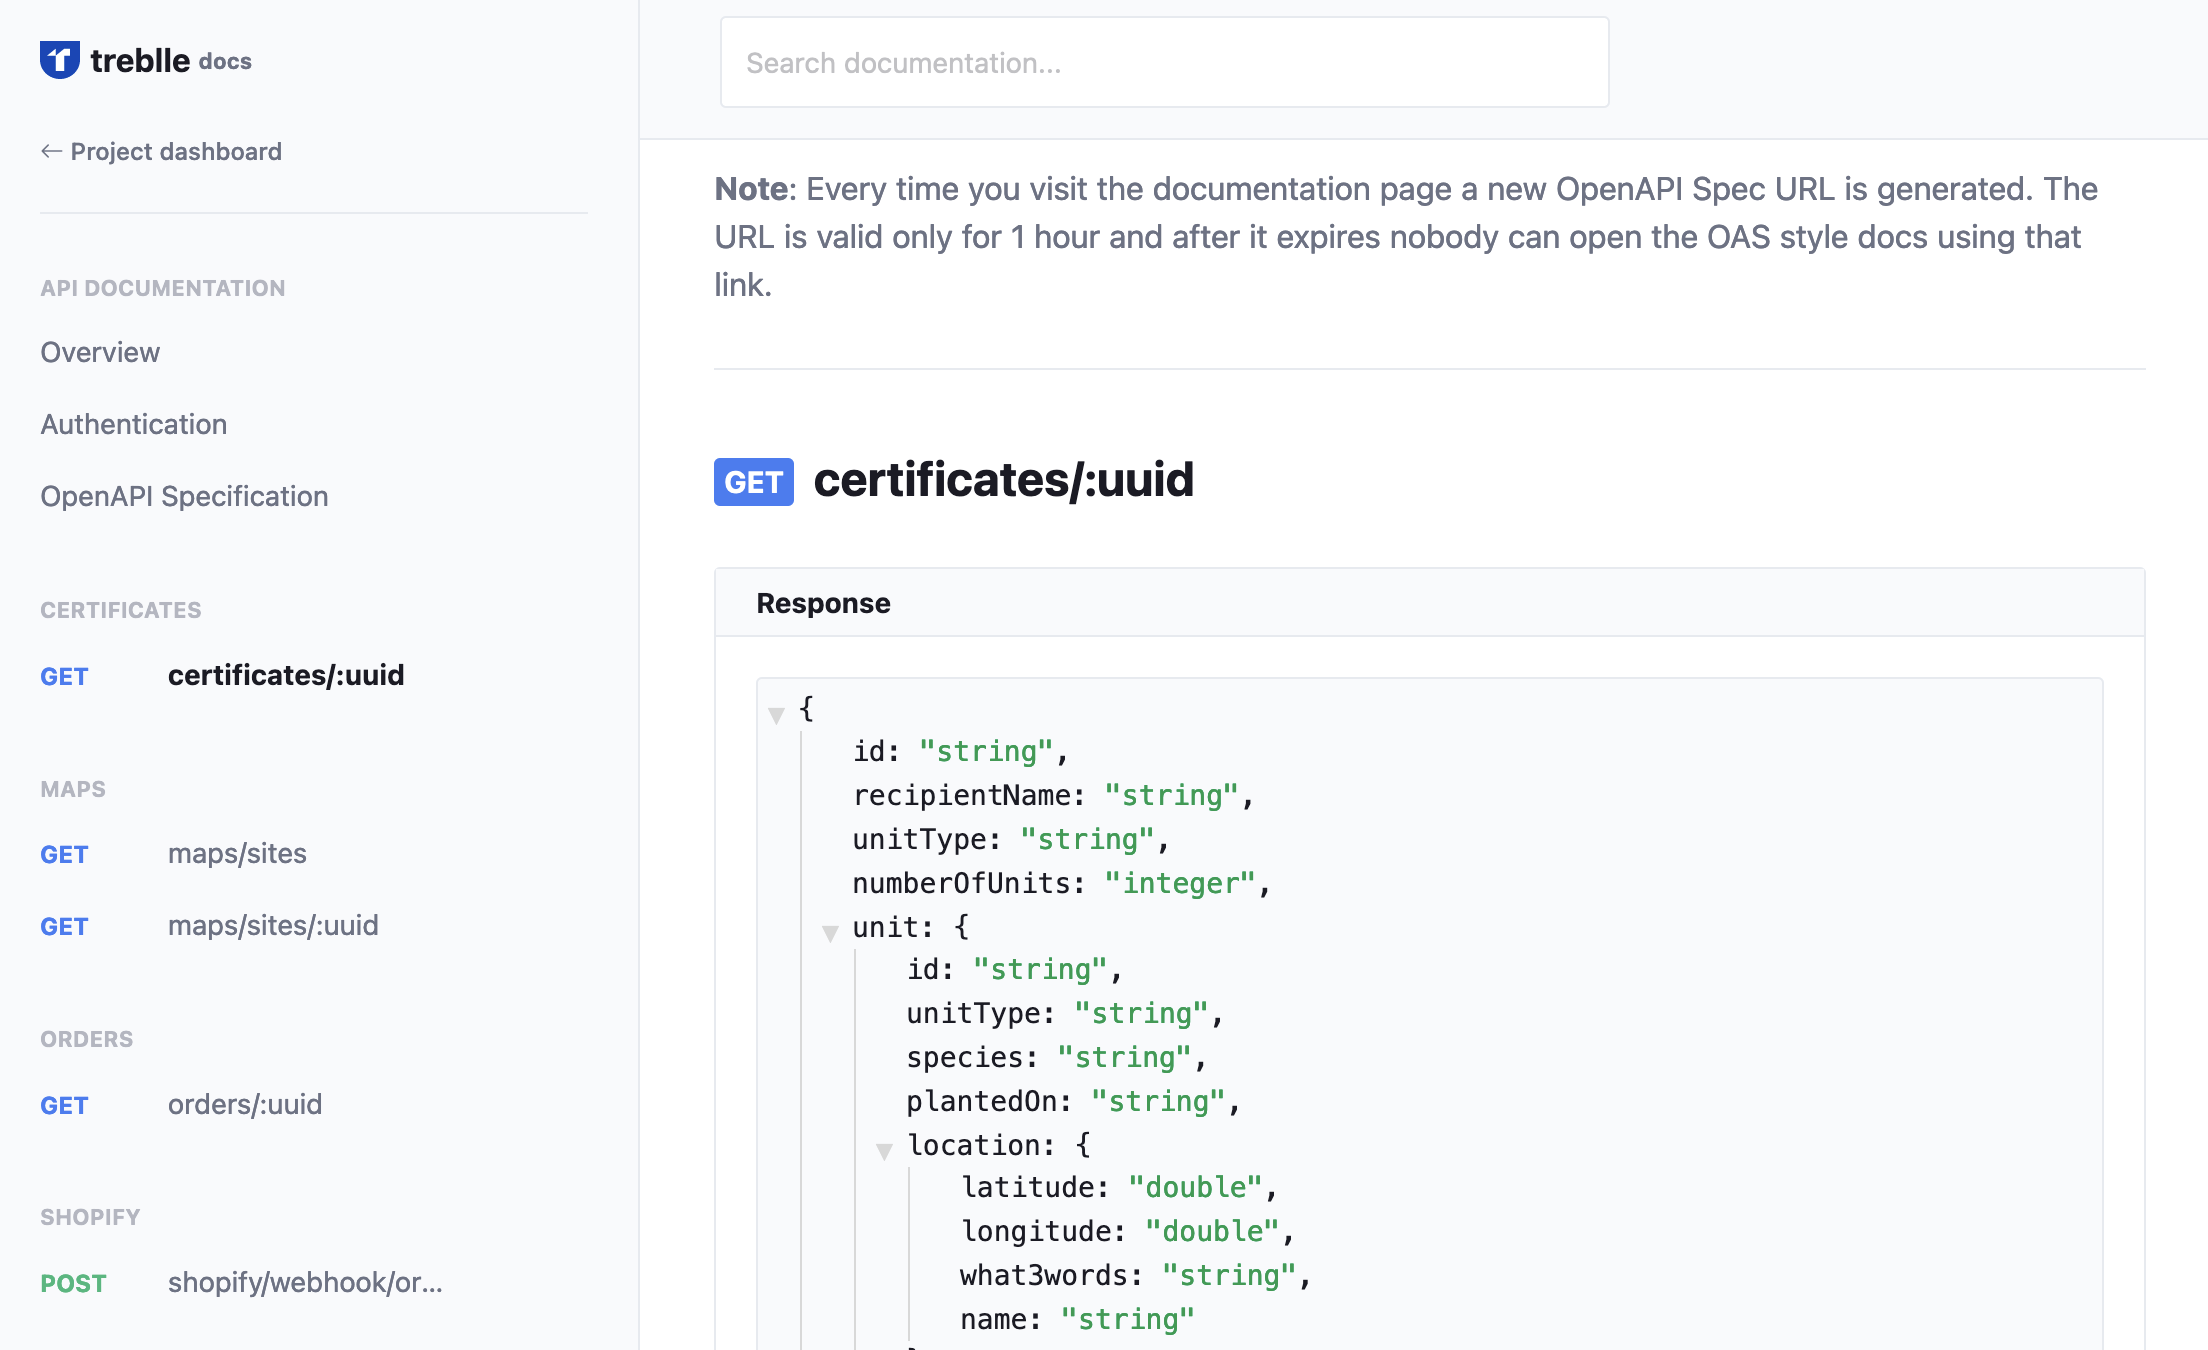This screenshot has width=2208, height=1350.
Task: Click the latitude: "double" line
Action: click(x=1120, y=1187)
